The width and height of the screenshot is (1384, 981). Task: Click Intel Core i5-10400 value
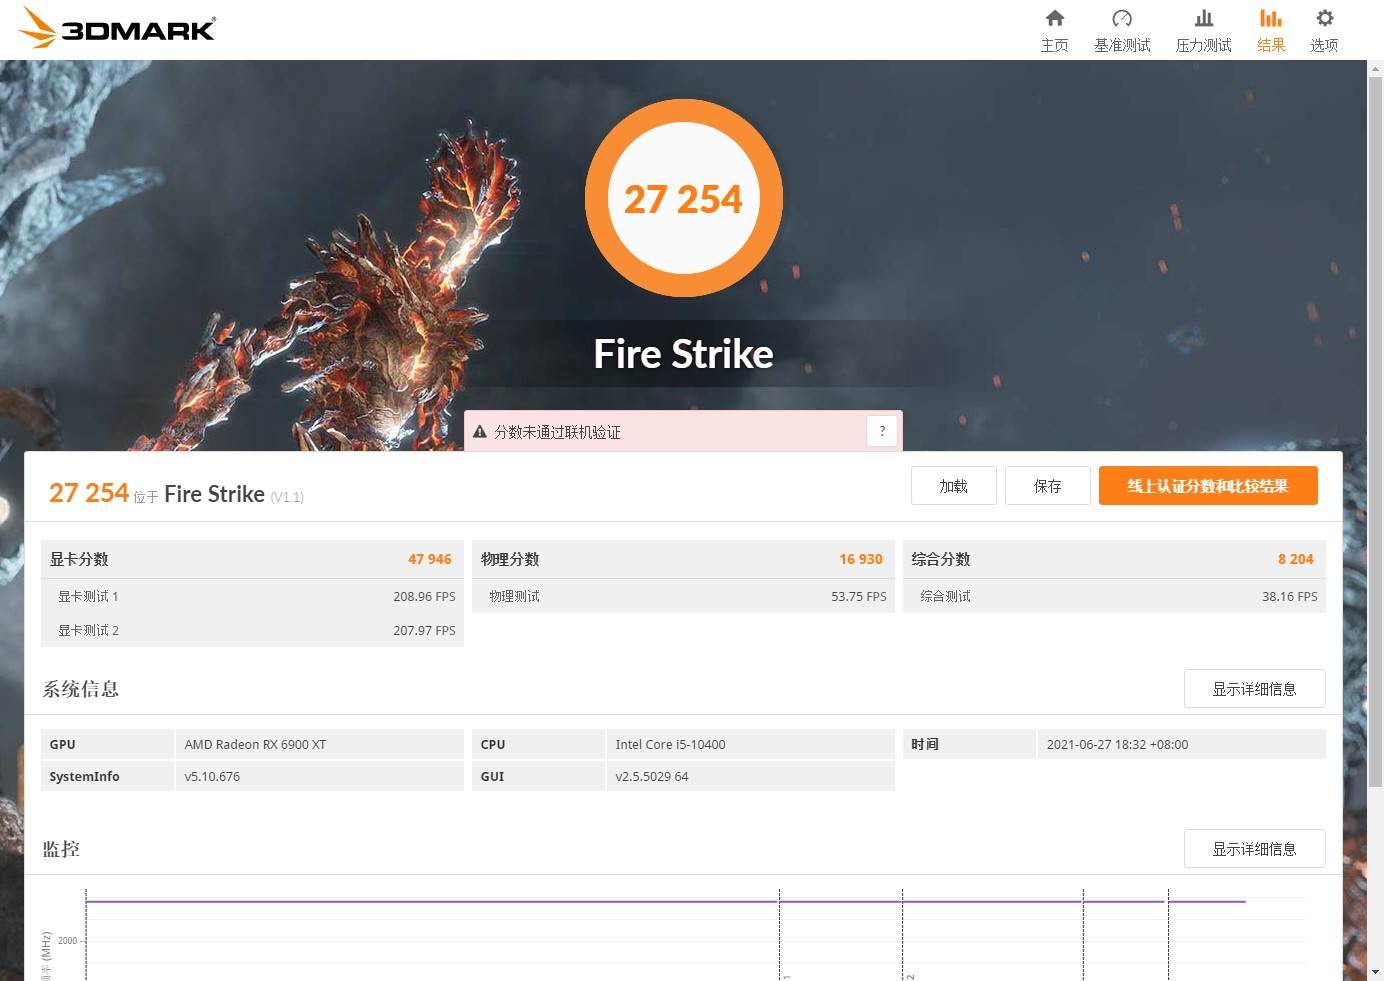click(x=670, y=744)
